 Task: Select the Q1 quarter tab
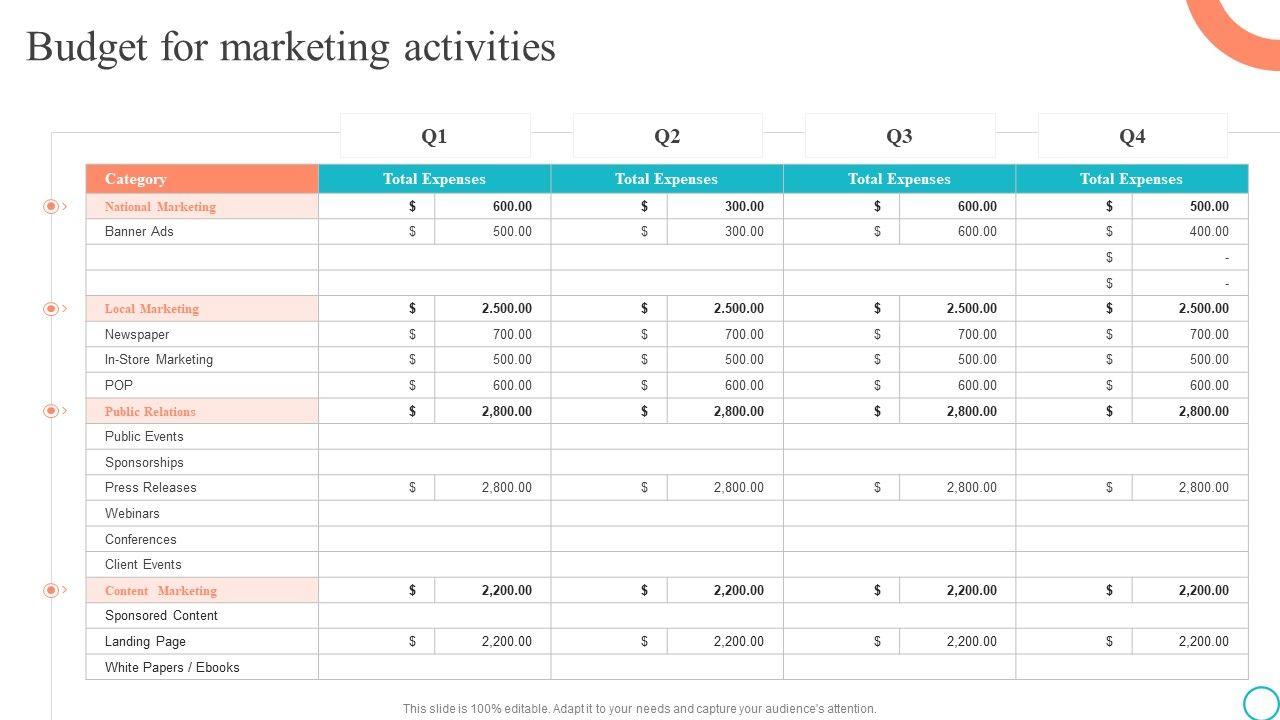(434, 137)
